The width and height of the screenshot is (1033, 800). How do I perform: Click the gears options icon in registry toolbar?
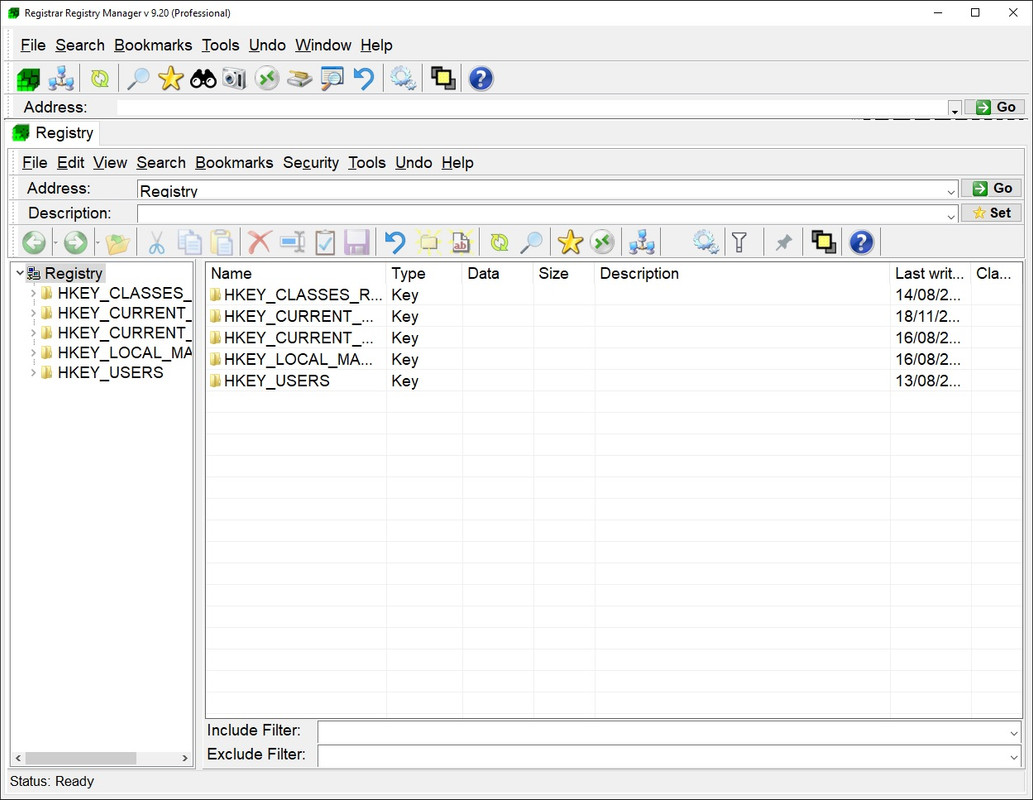coord(706,243)
